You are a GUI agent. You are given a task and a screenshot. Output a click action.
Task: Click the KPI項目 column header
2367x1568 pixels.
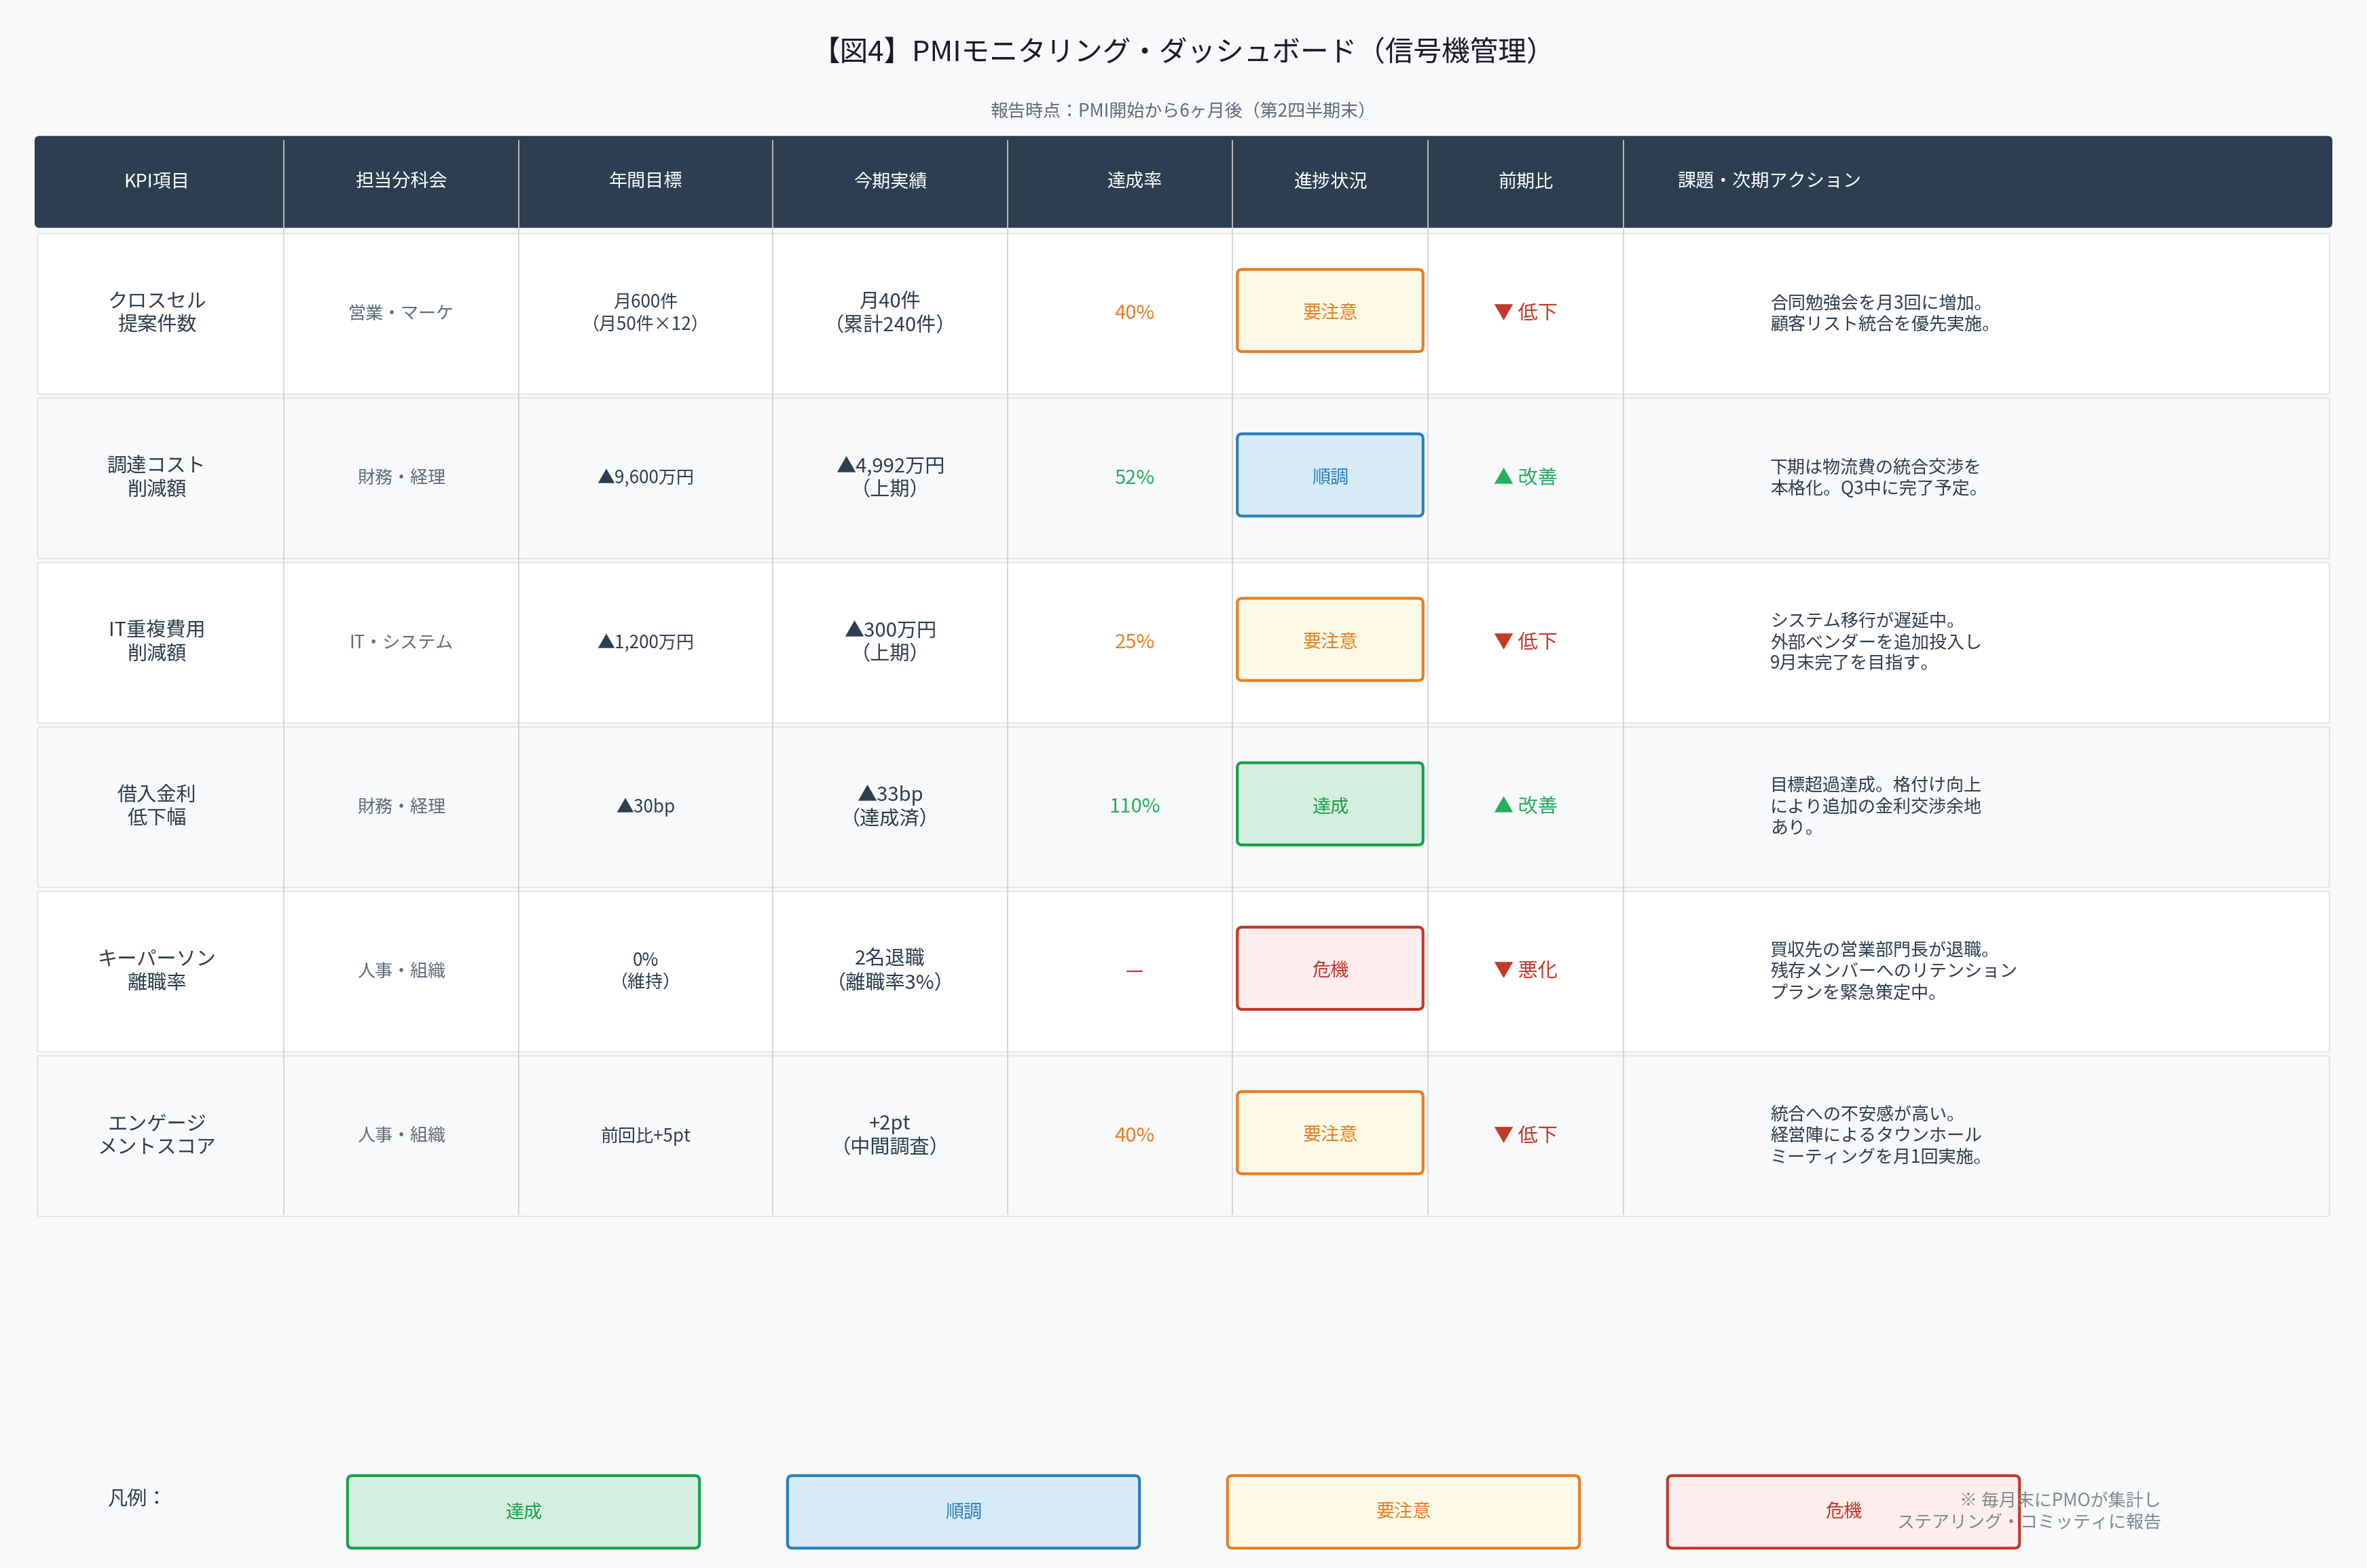pos(156,181)
